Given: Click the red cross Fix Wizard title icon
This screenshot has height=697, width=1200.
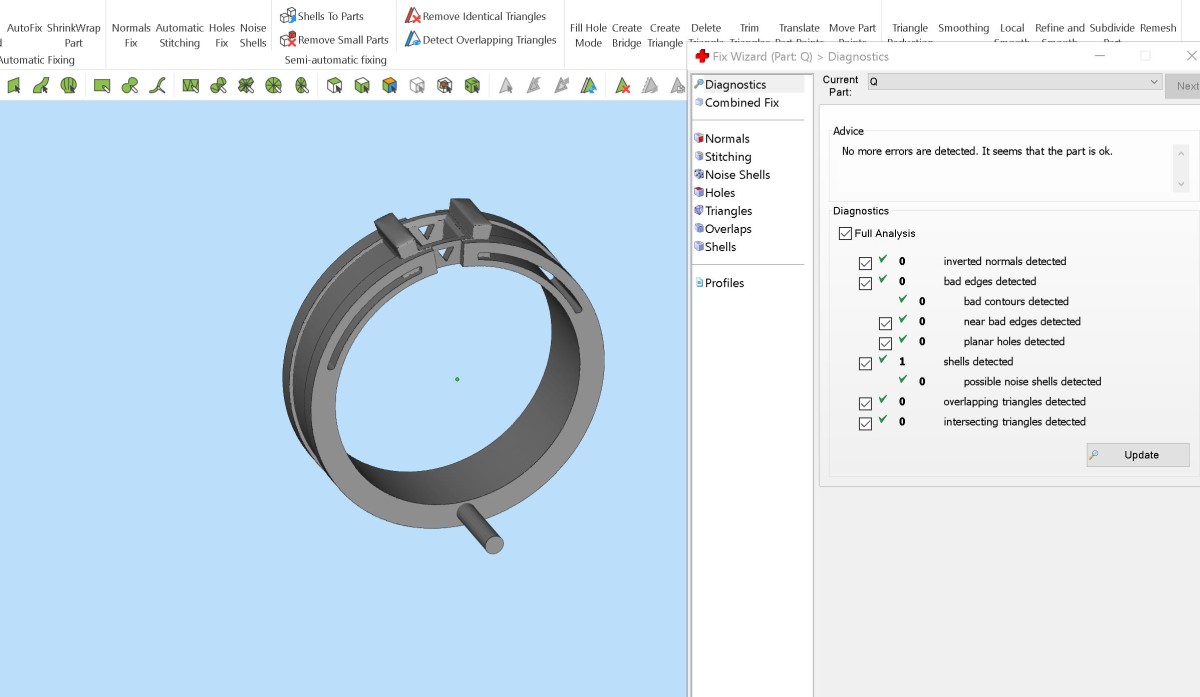Looking at the screenshot, I should coord(702,57).
